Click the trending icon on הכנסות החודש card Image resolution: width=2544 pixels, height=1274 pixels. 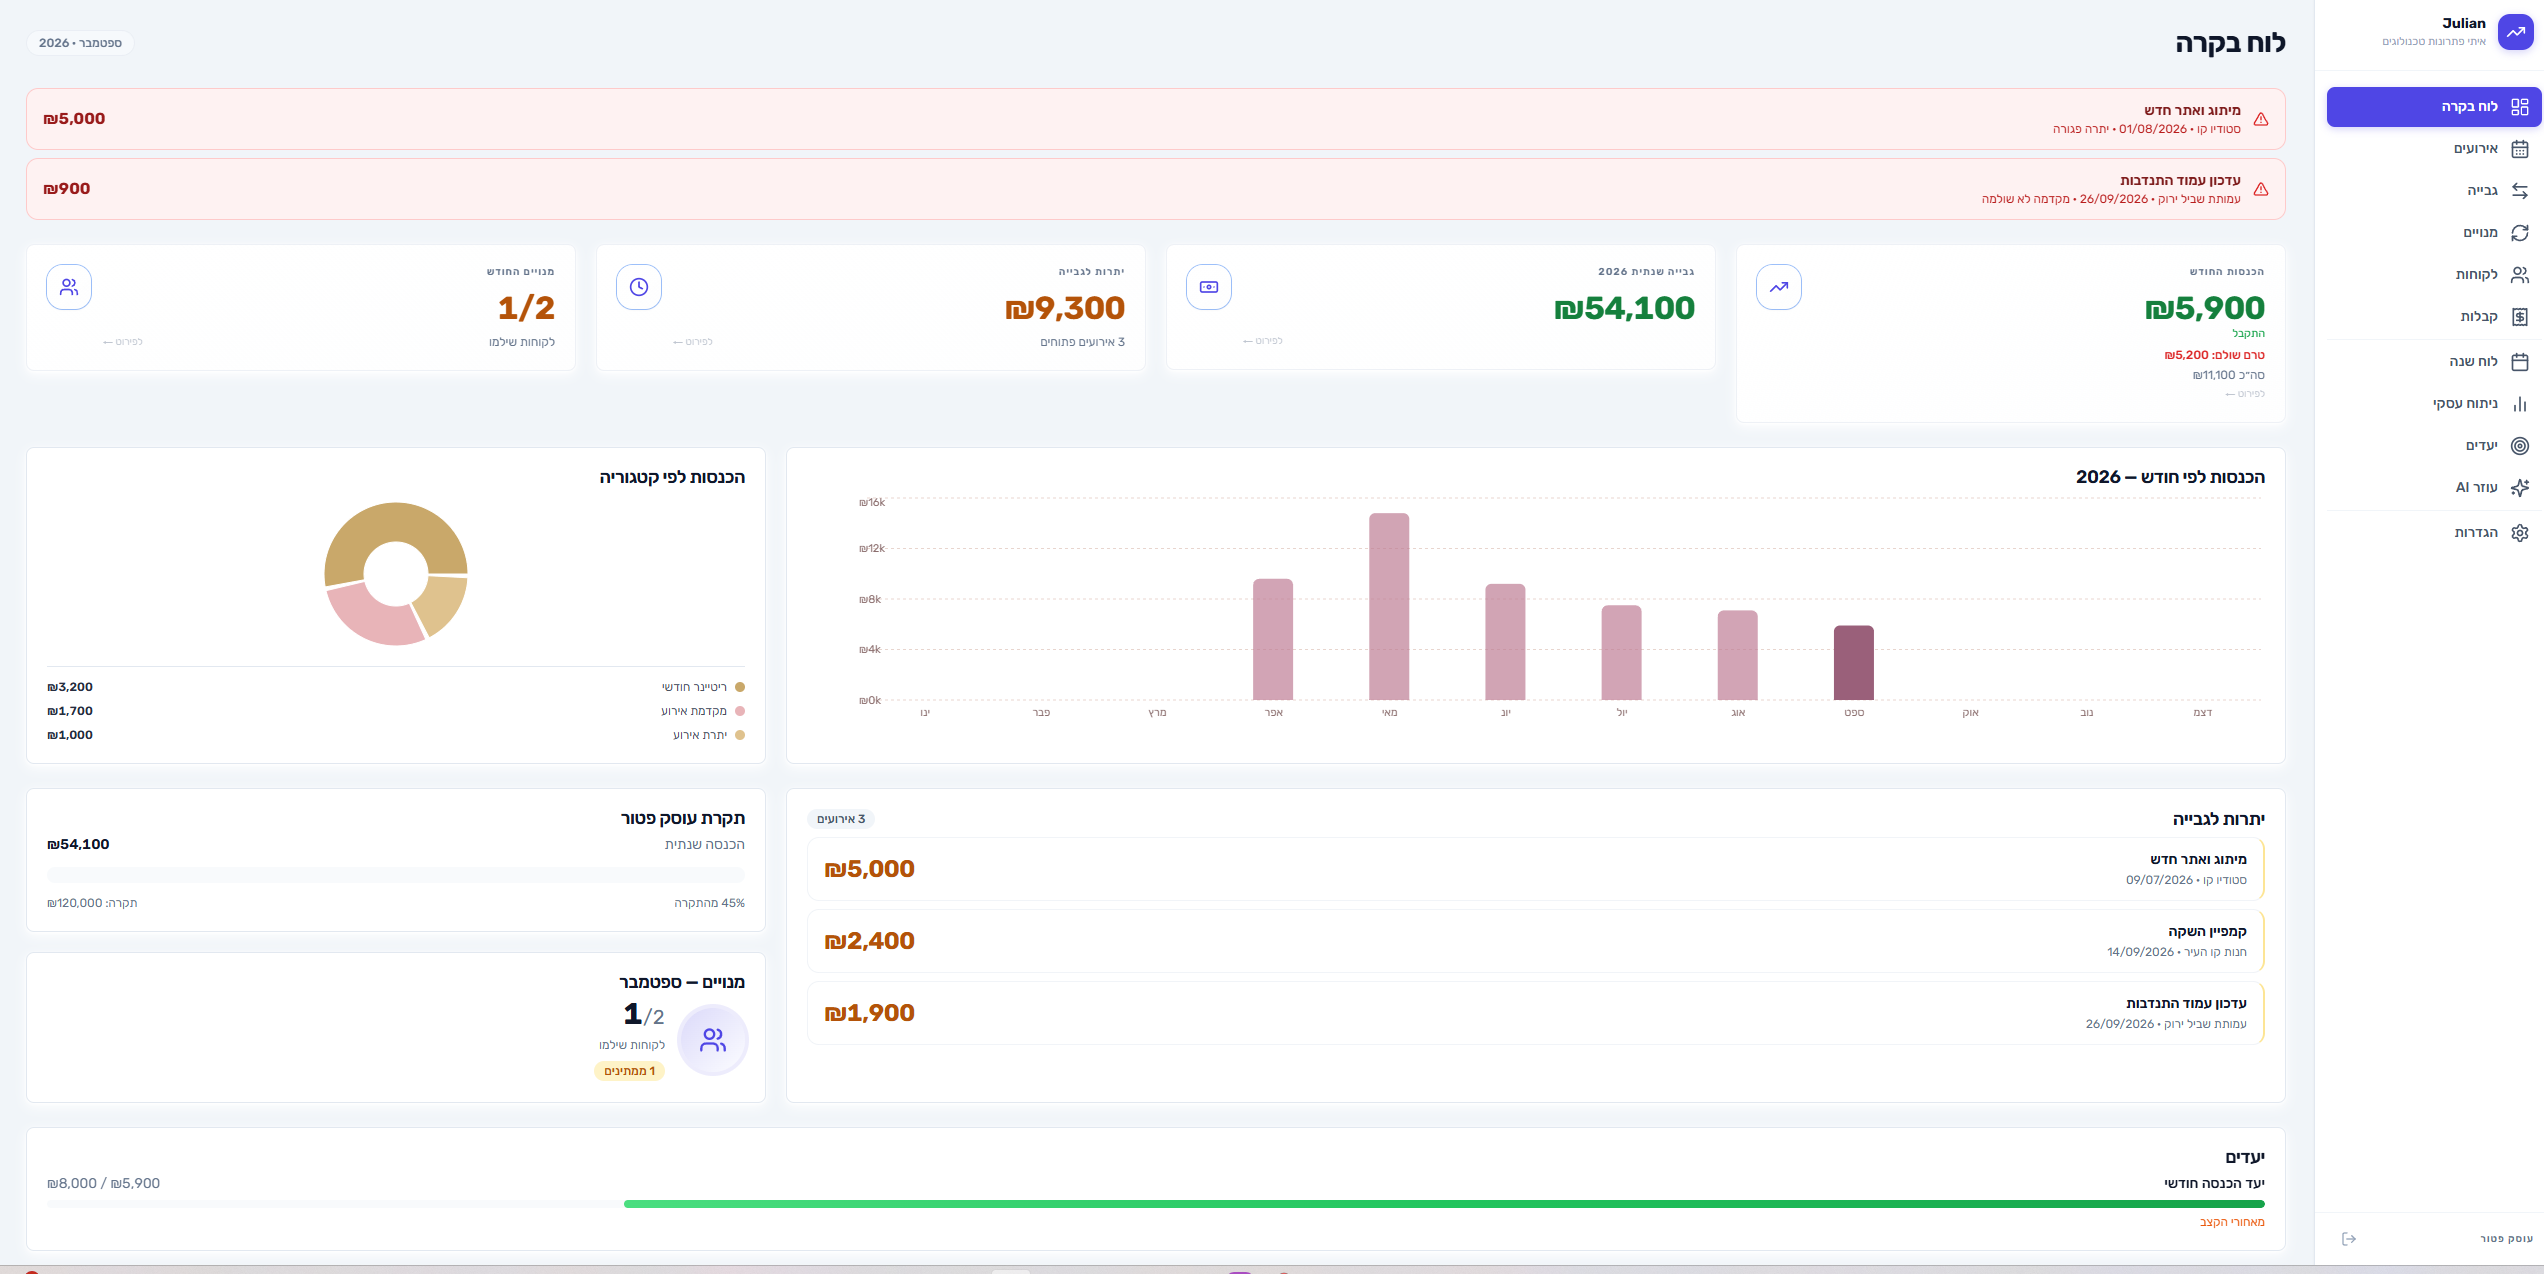click(x=1779, y=287)
